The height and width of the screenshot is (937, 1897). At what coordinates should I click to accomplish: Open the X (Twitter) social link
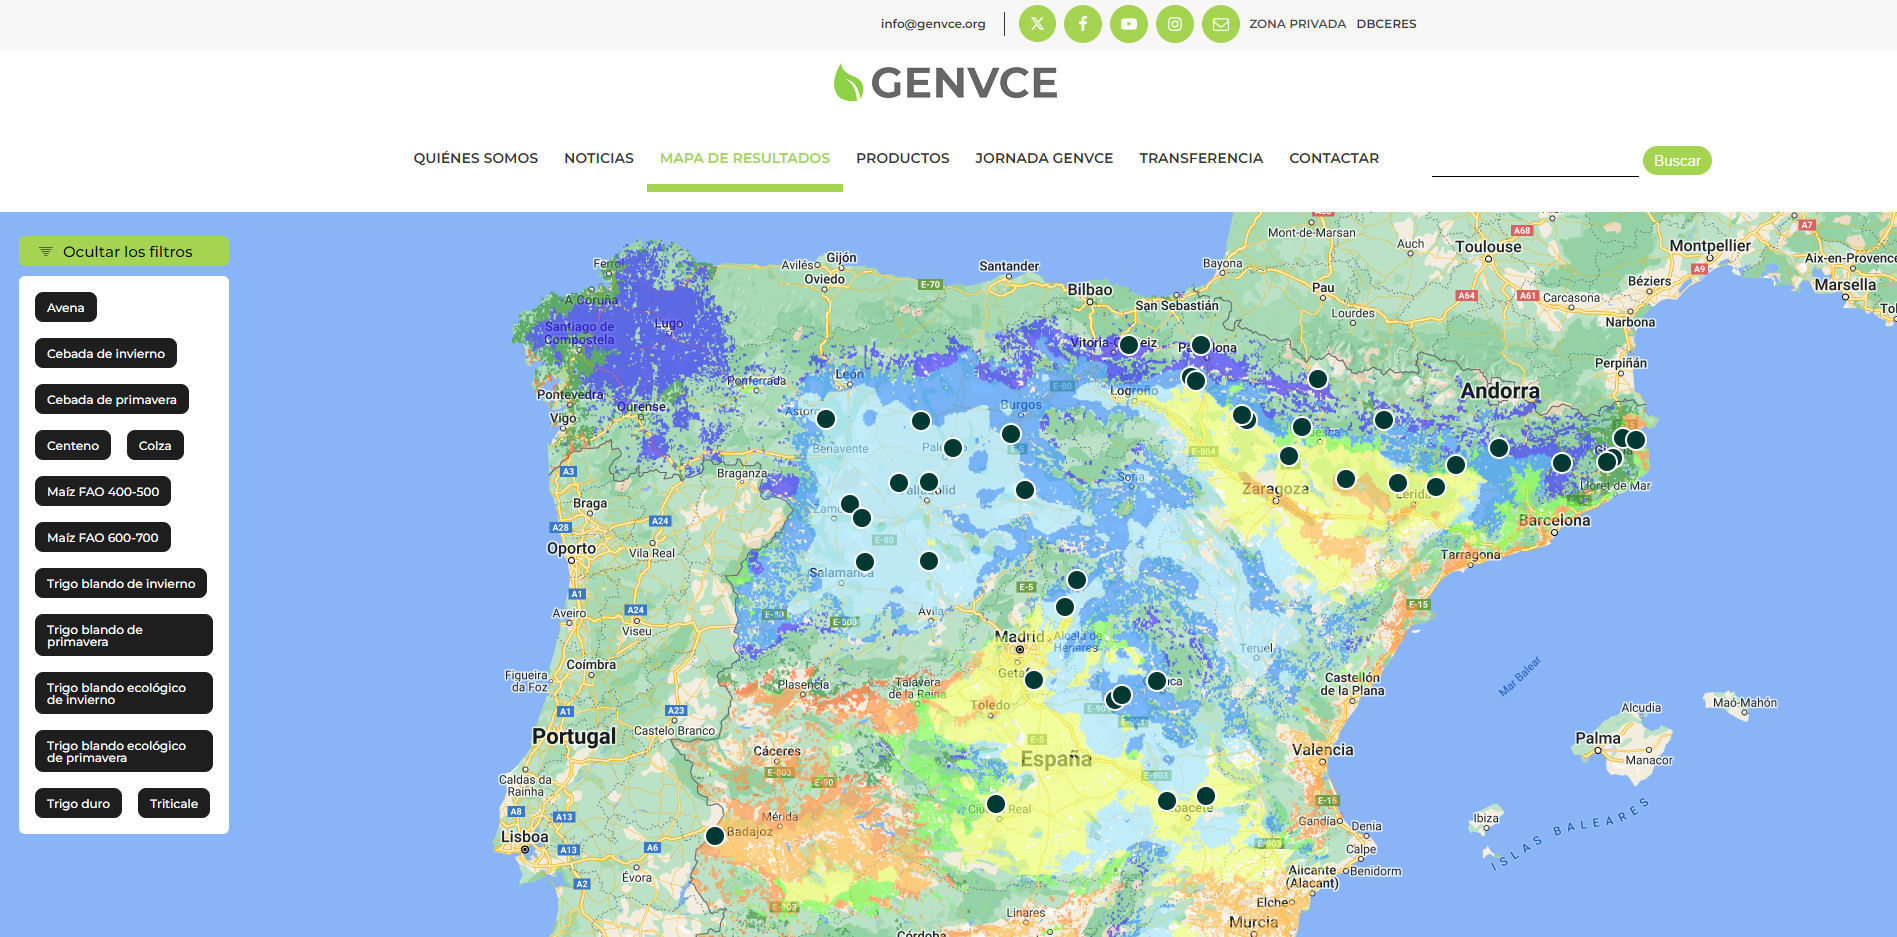pyautogui.click(x=1037, y=24)
